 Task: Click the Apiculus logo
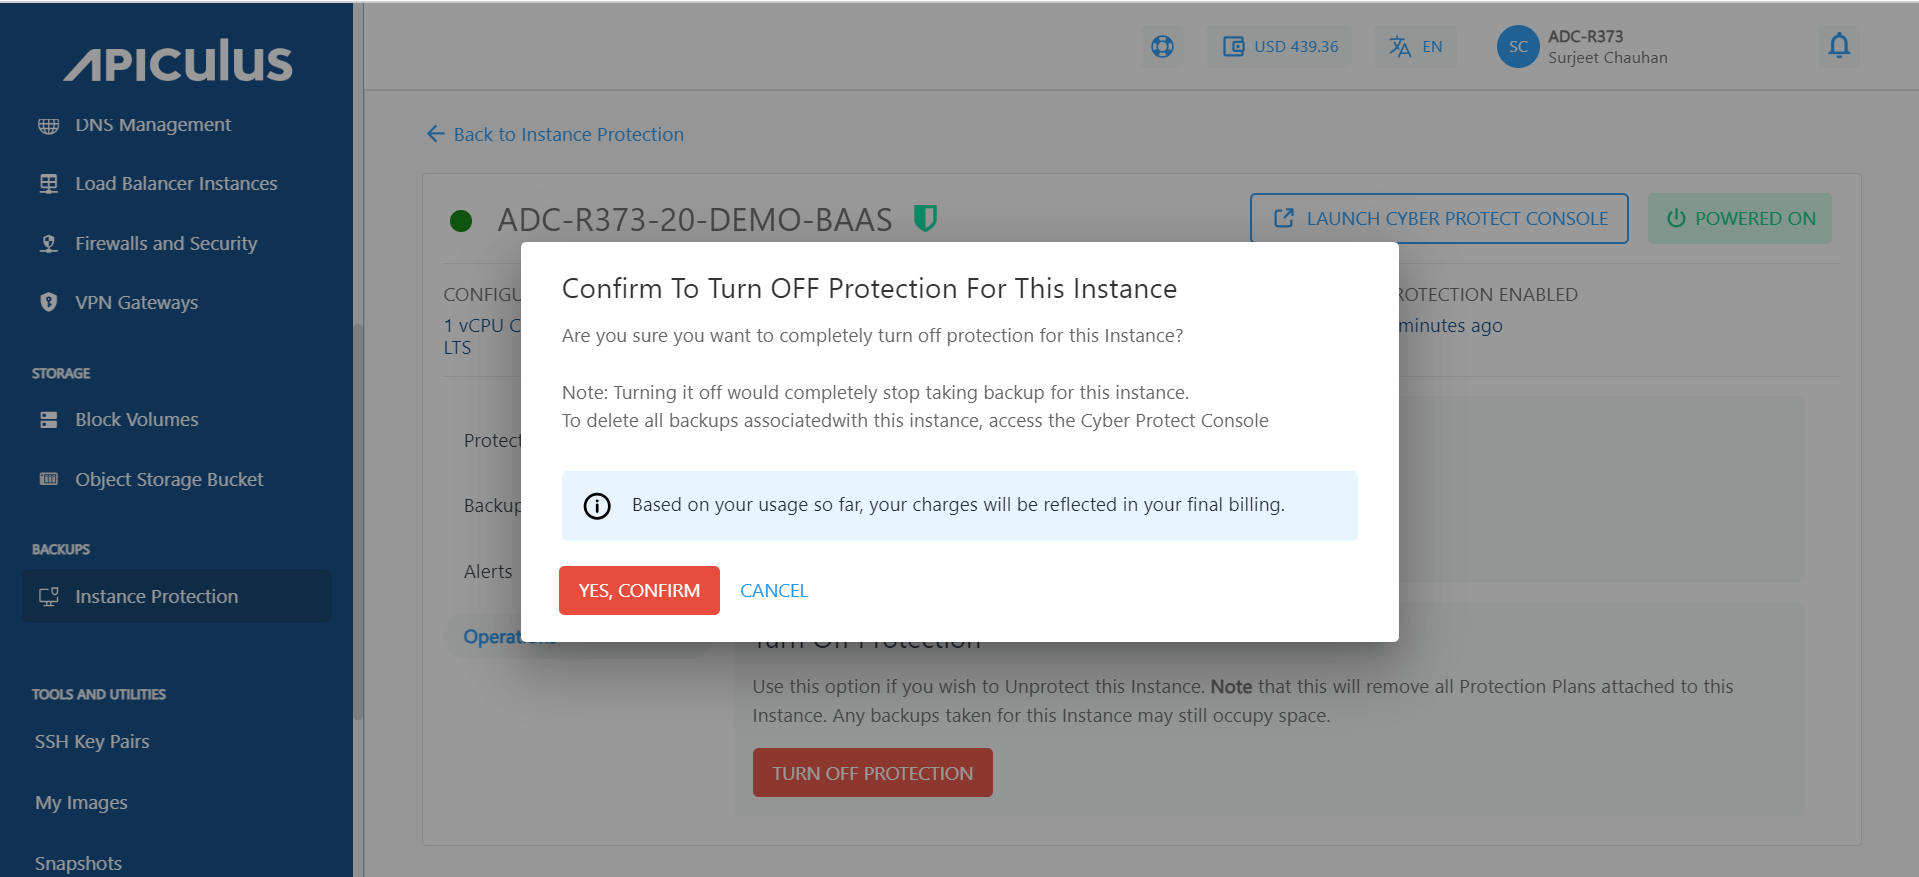[x=177, y=61]
